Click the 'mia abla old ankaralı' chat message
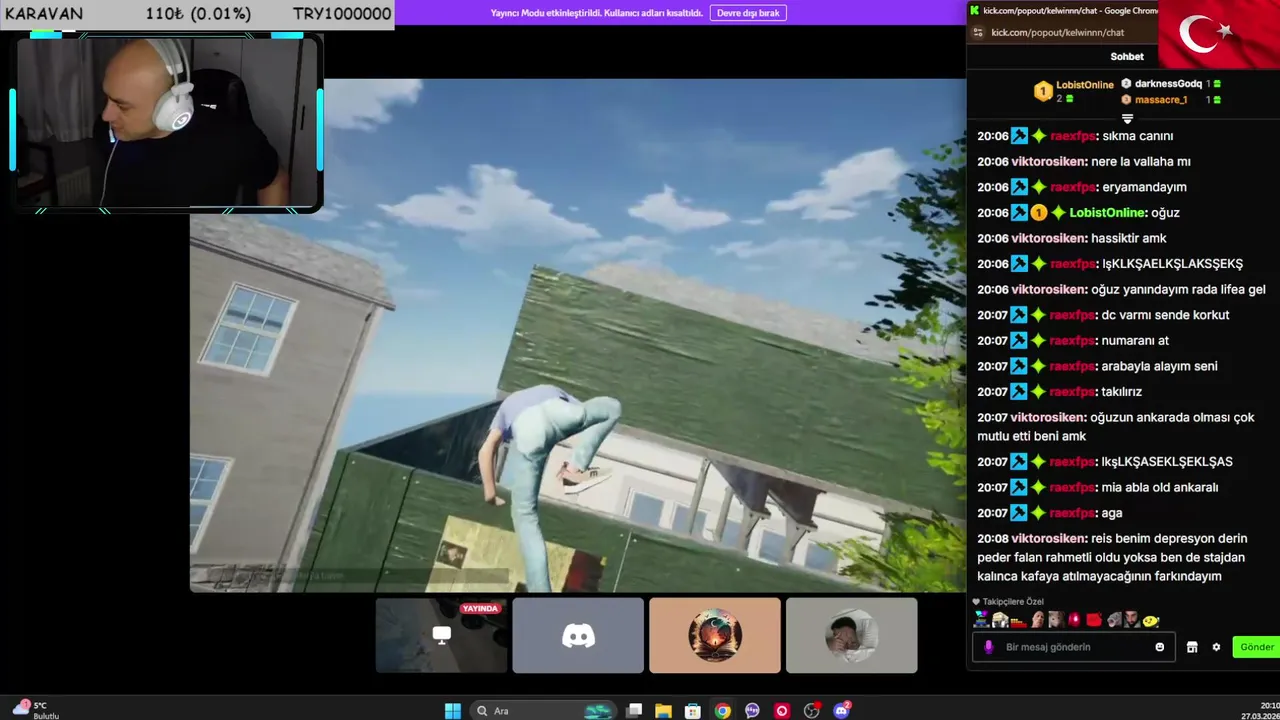 click(1160, 487)
